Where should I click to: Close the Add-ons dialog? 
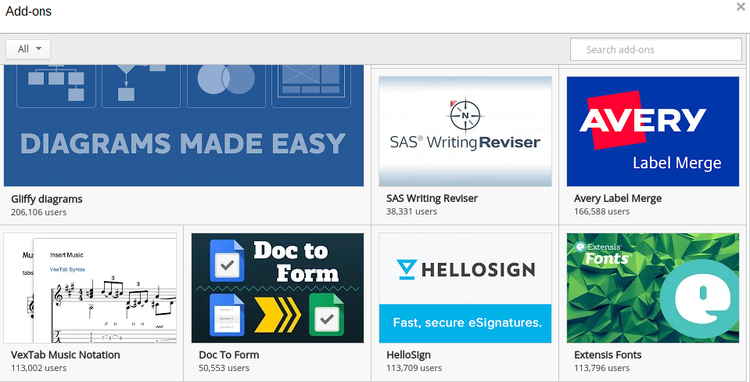(741, 7)
